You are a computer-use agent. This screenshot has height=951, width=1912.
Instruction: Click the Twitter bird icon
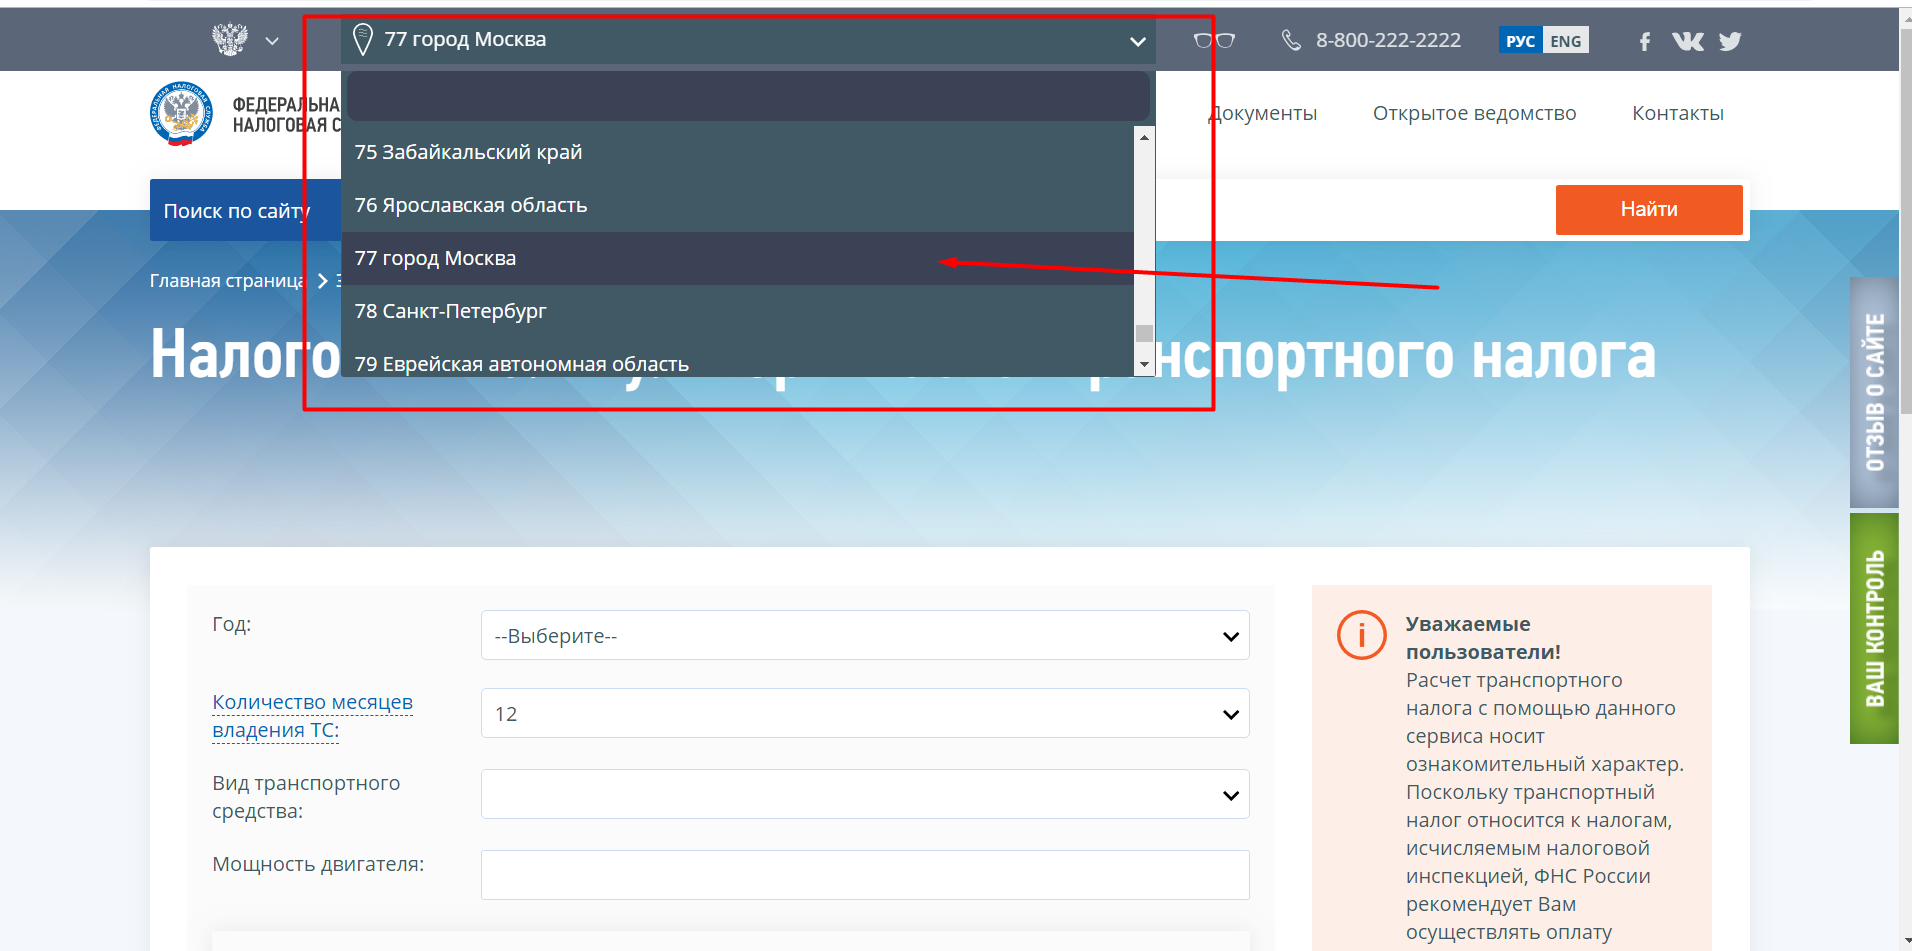pos(1730,41)
